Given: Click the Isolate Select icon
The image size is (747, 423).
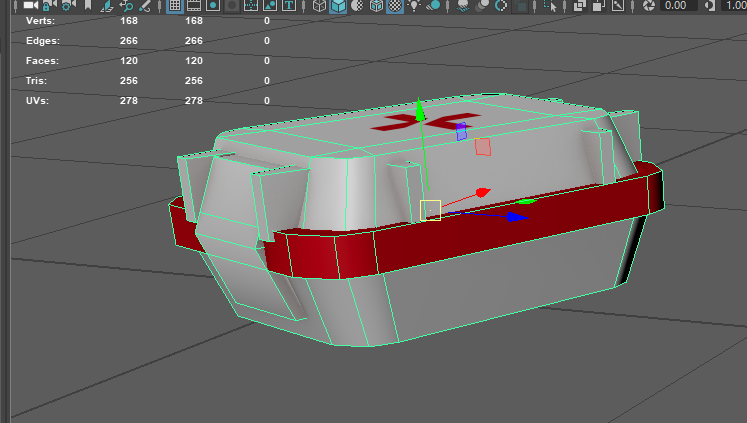Looking at the screenshot, I should point(550,5).
